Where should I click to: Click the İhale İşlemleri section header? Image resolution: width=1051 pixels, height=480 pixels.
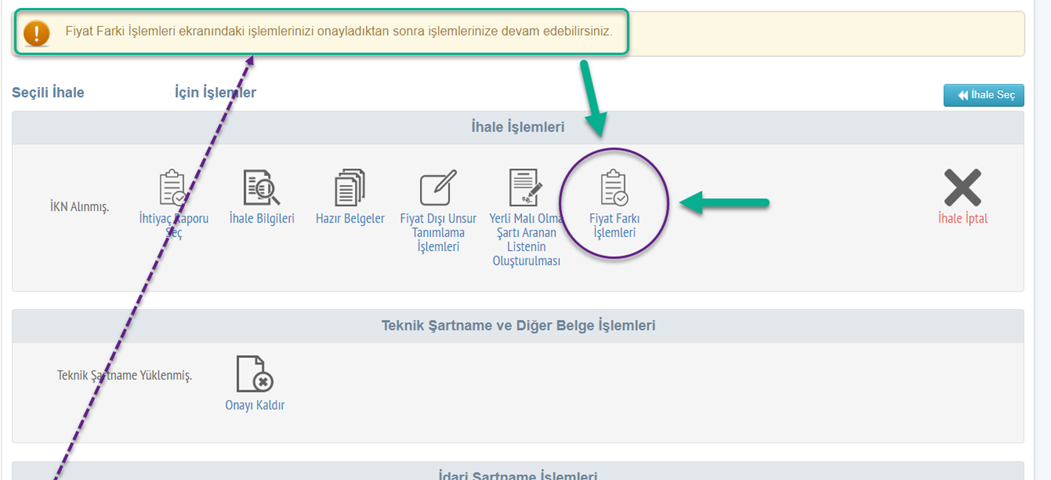[x=517, y=127]
